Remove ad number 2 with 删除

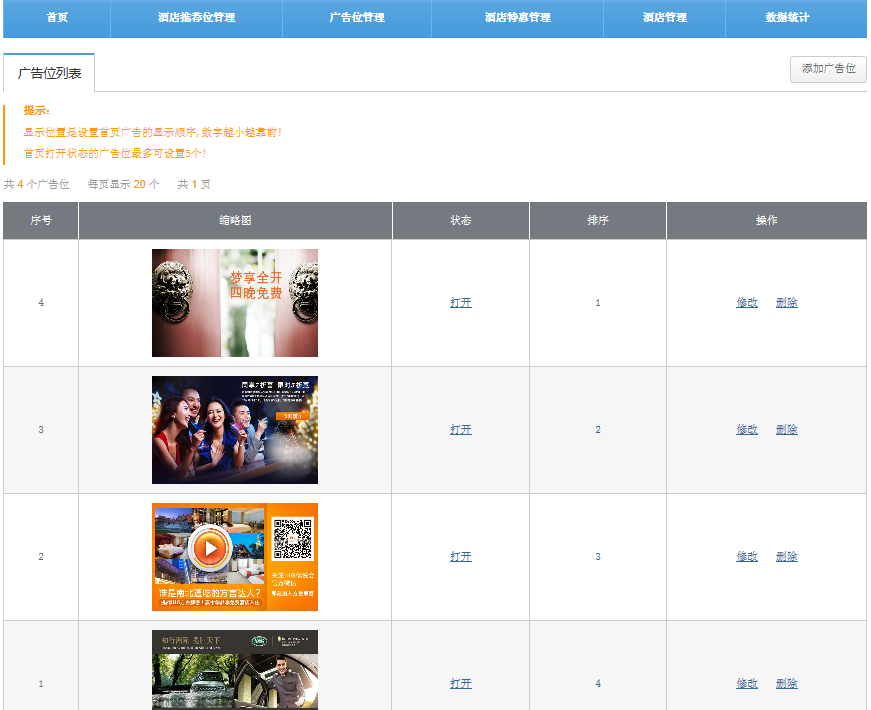[787, 557]
